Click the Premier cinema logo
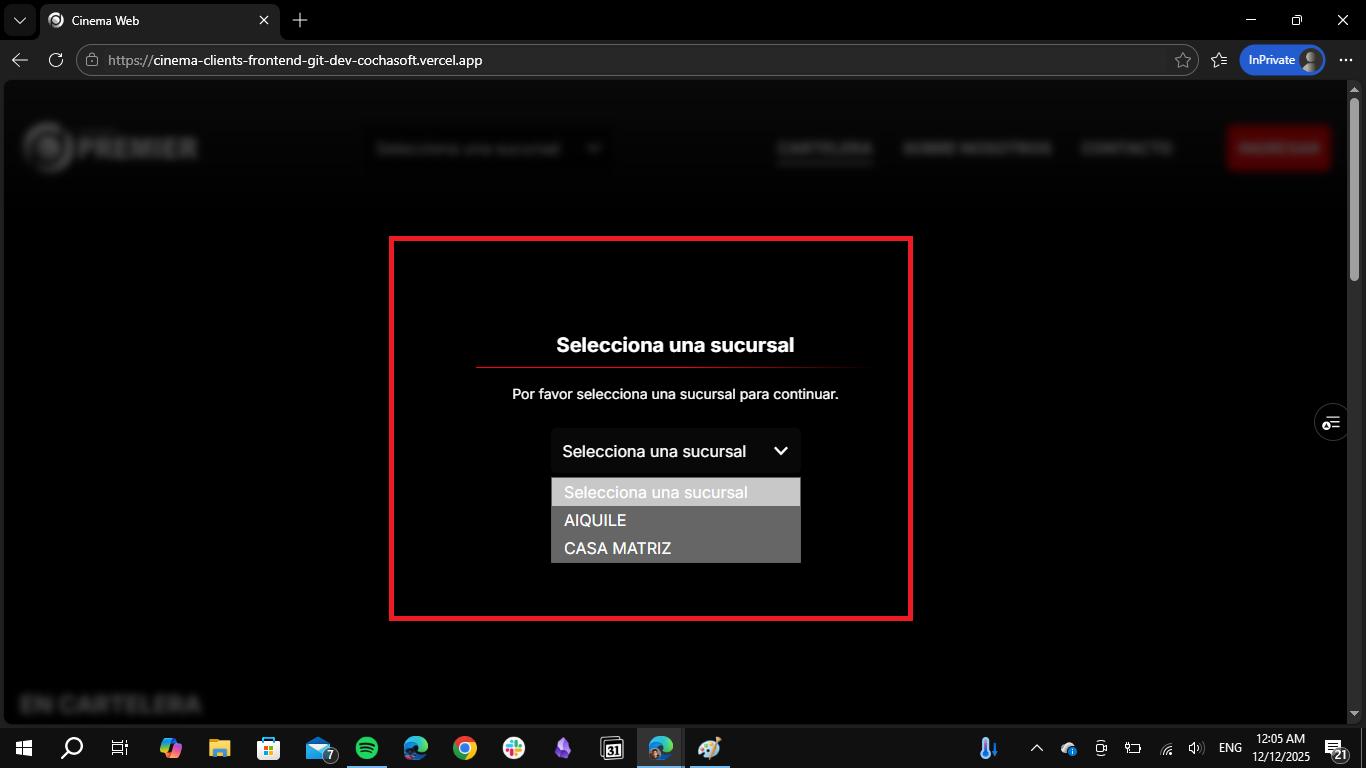The height and width of the screenshot is (768, 1366). point(110,147)
